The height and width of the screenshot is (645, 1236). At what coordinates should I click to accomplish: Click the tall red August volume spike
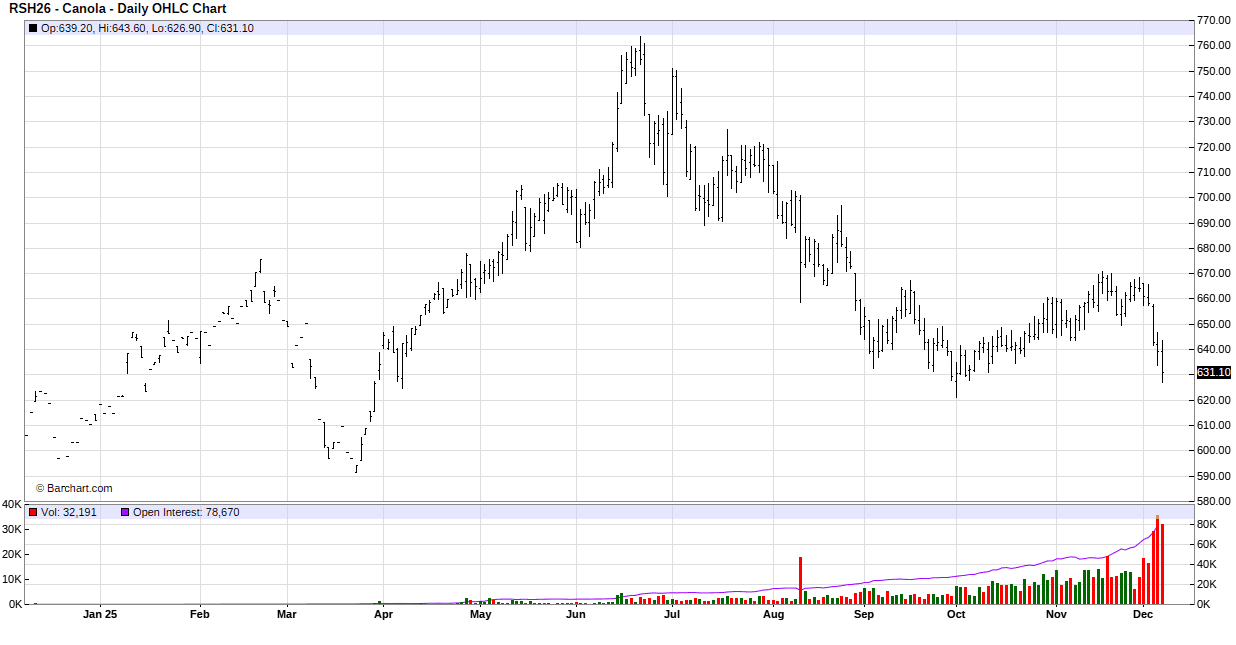tap(800, 580)
